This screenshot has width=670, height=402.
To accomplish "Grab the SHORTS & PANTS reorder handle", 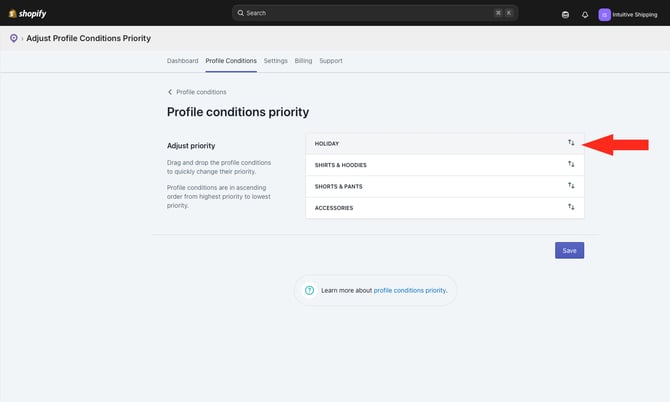I will (571, 185).
